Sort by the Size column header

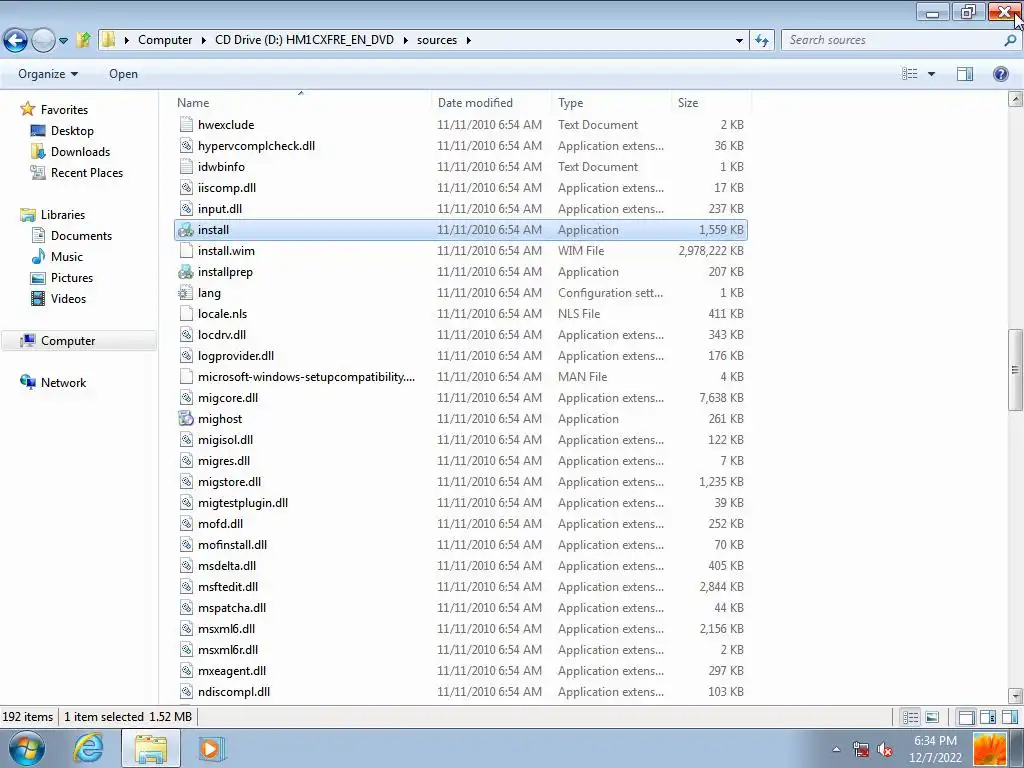(x=688, y=103)
